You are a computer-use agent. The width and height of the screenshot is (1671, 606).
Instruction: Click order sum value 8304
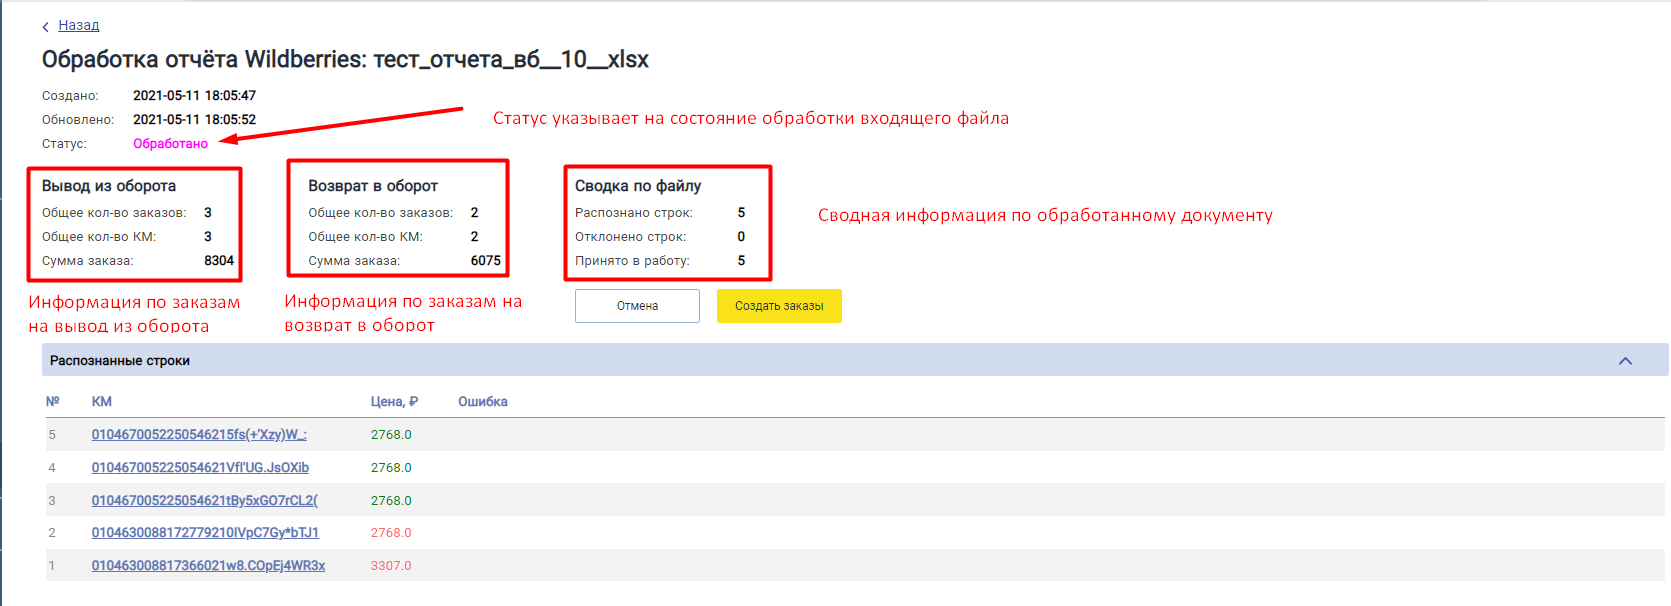pyautogui.click(x=219, y=260)
